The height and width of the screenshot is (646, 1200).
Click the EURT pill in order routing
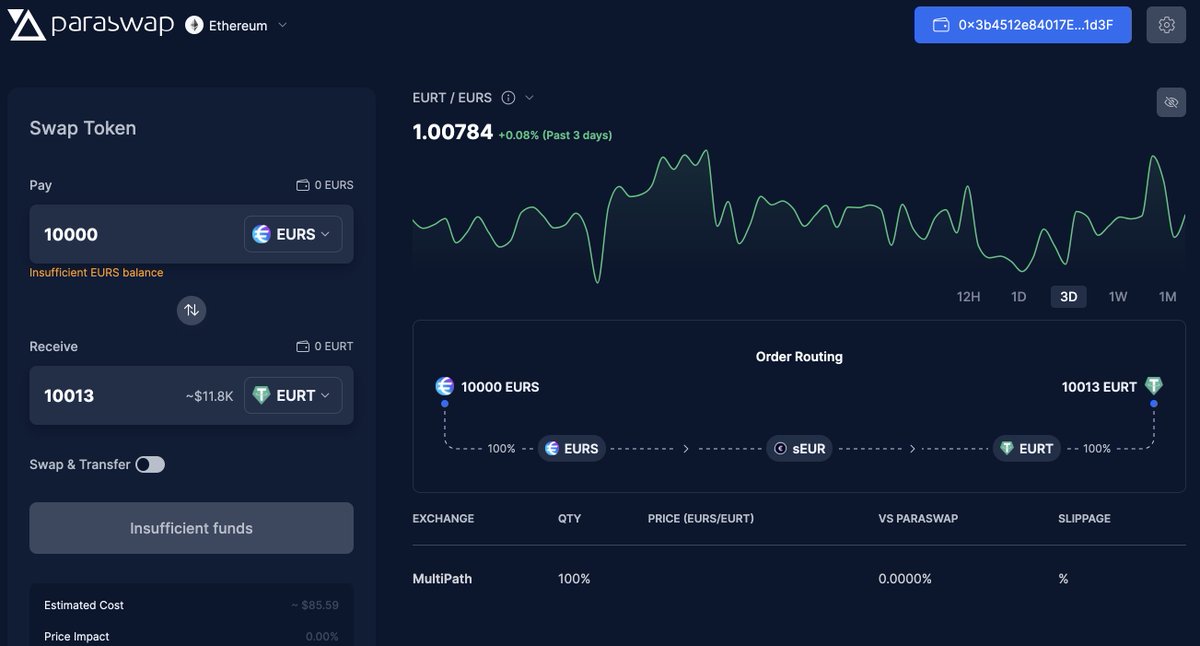tap(1027, 448)
